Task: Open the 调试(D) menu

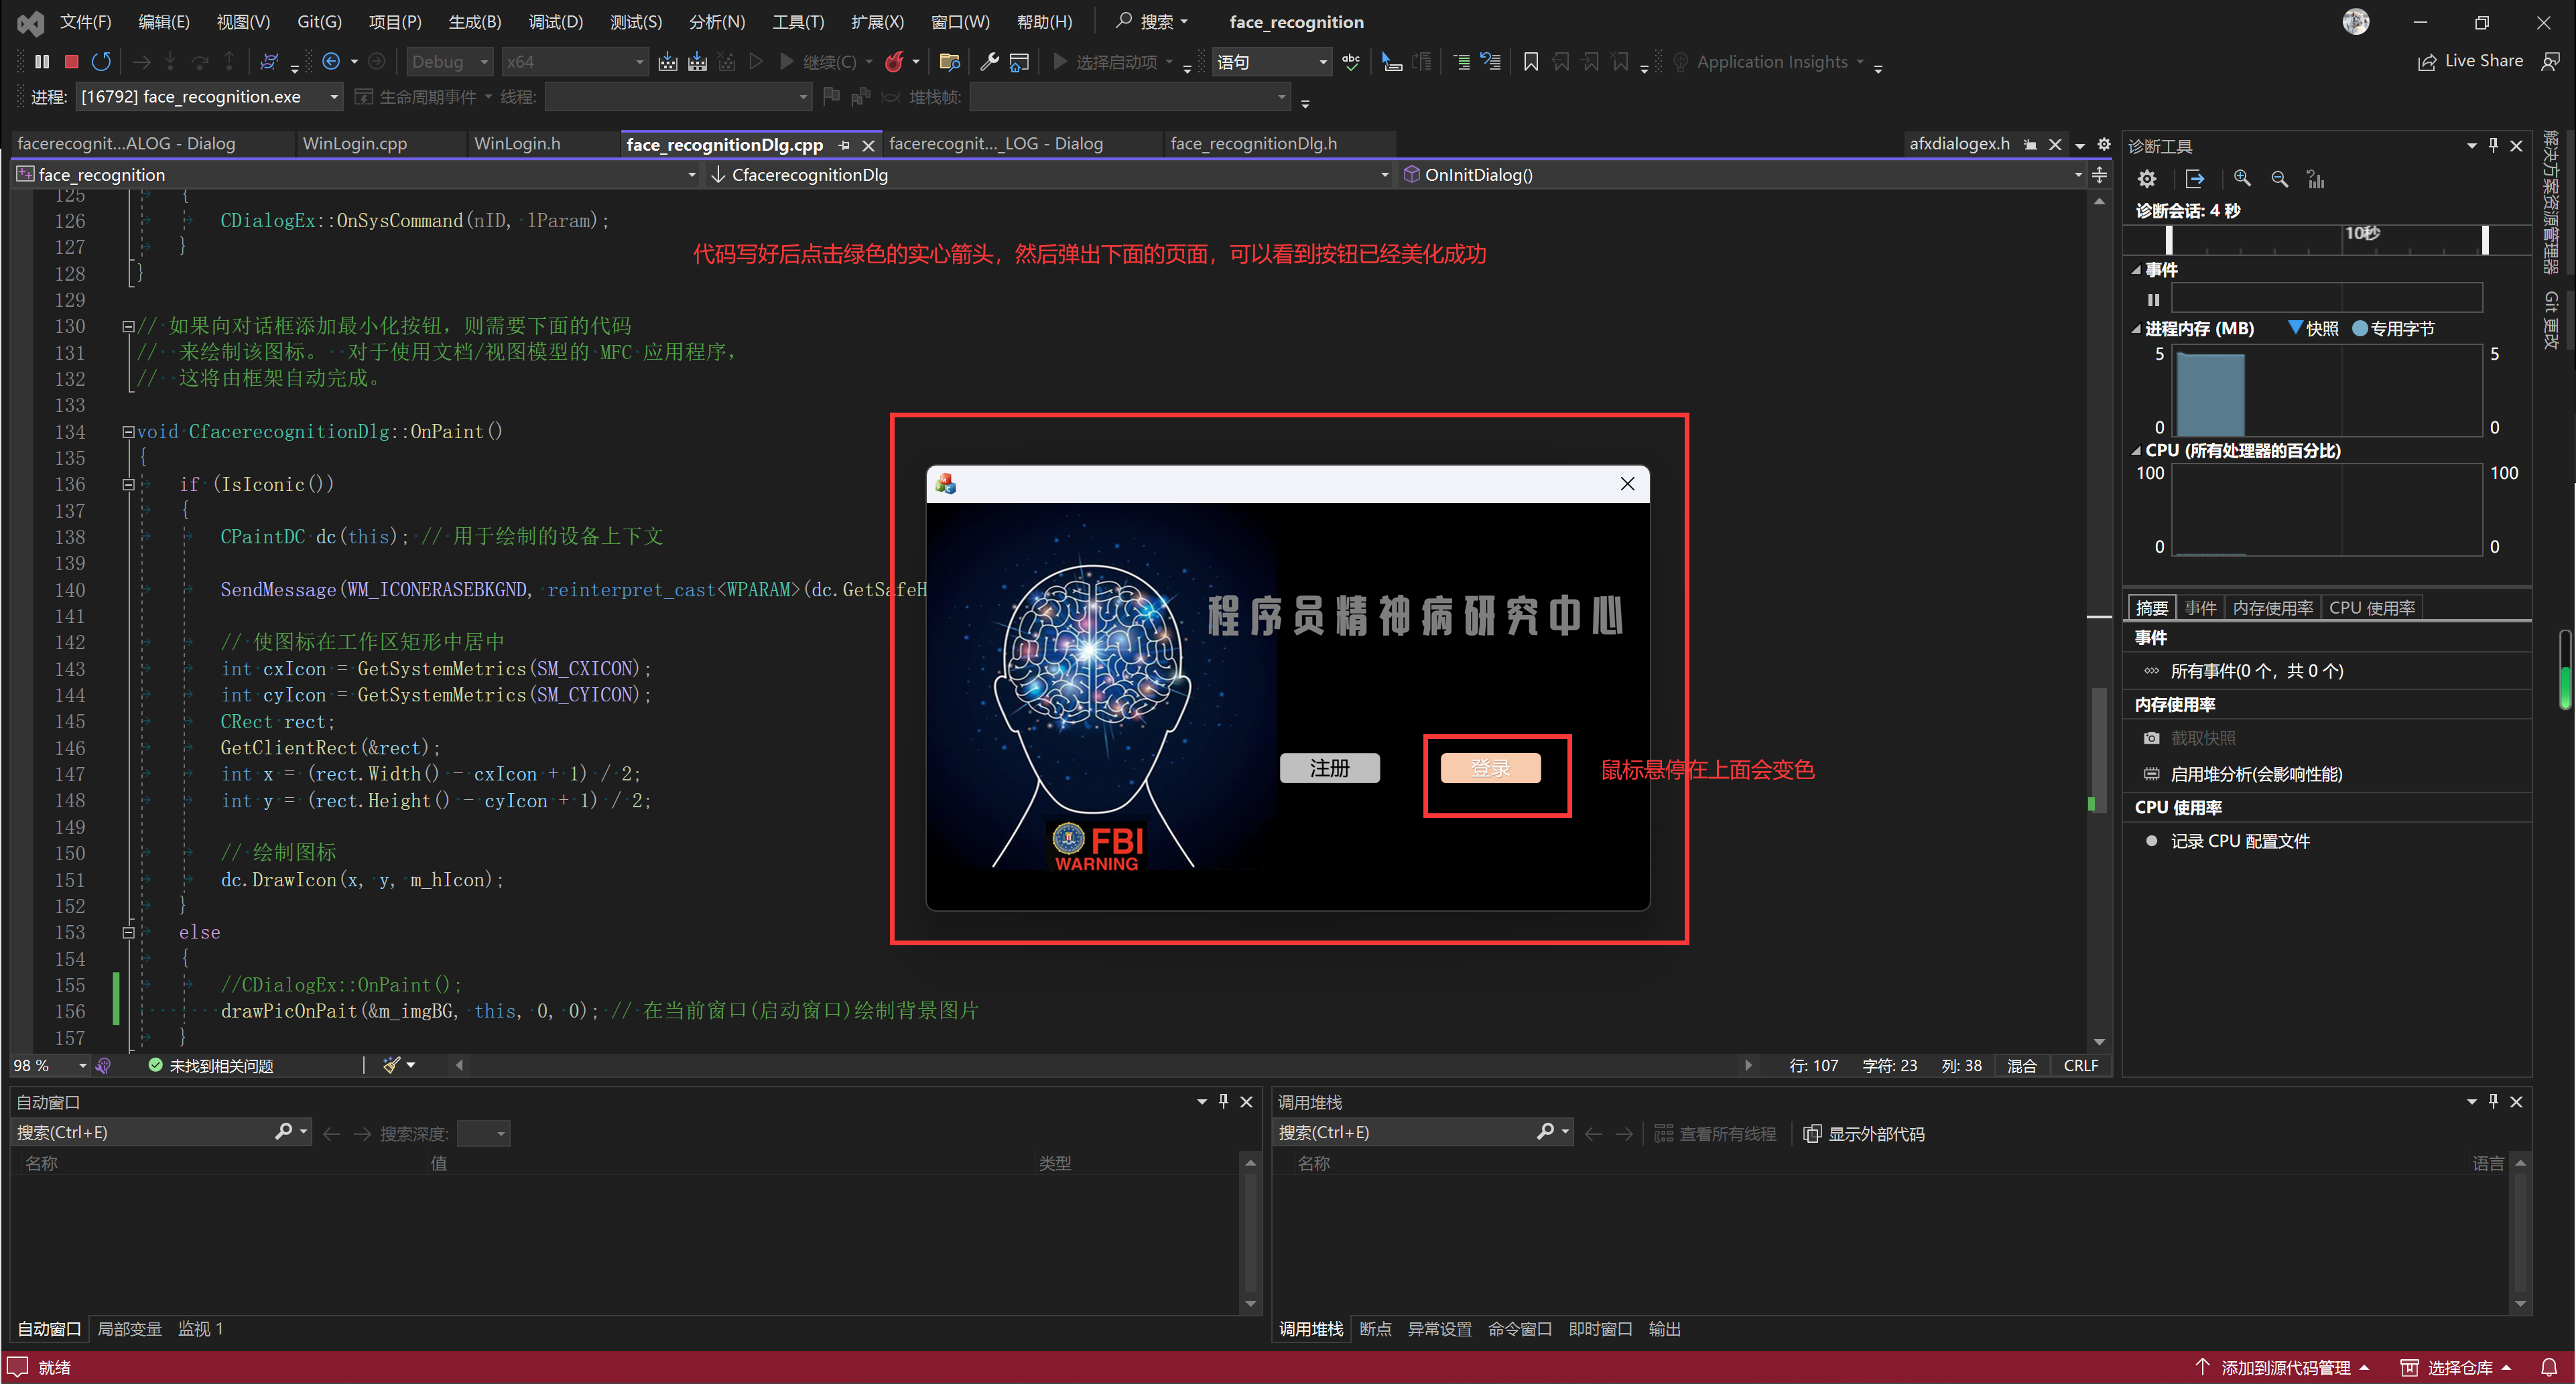Action: [x=555, y=22]
